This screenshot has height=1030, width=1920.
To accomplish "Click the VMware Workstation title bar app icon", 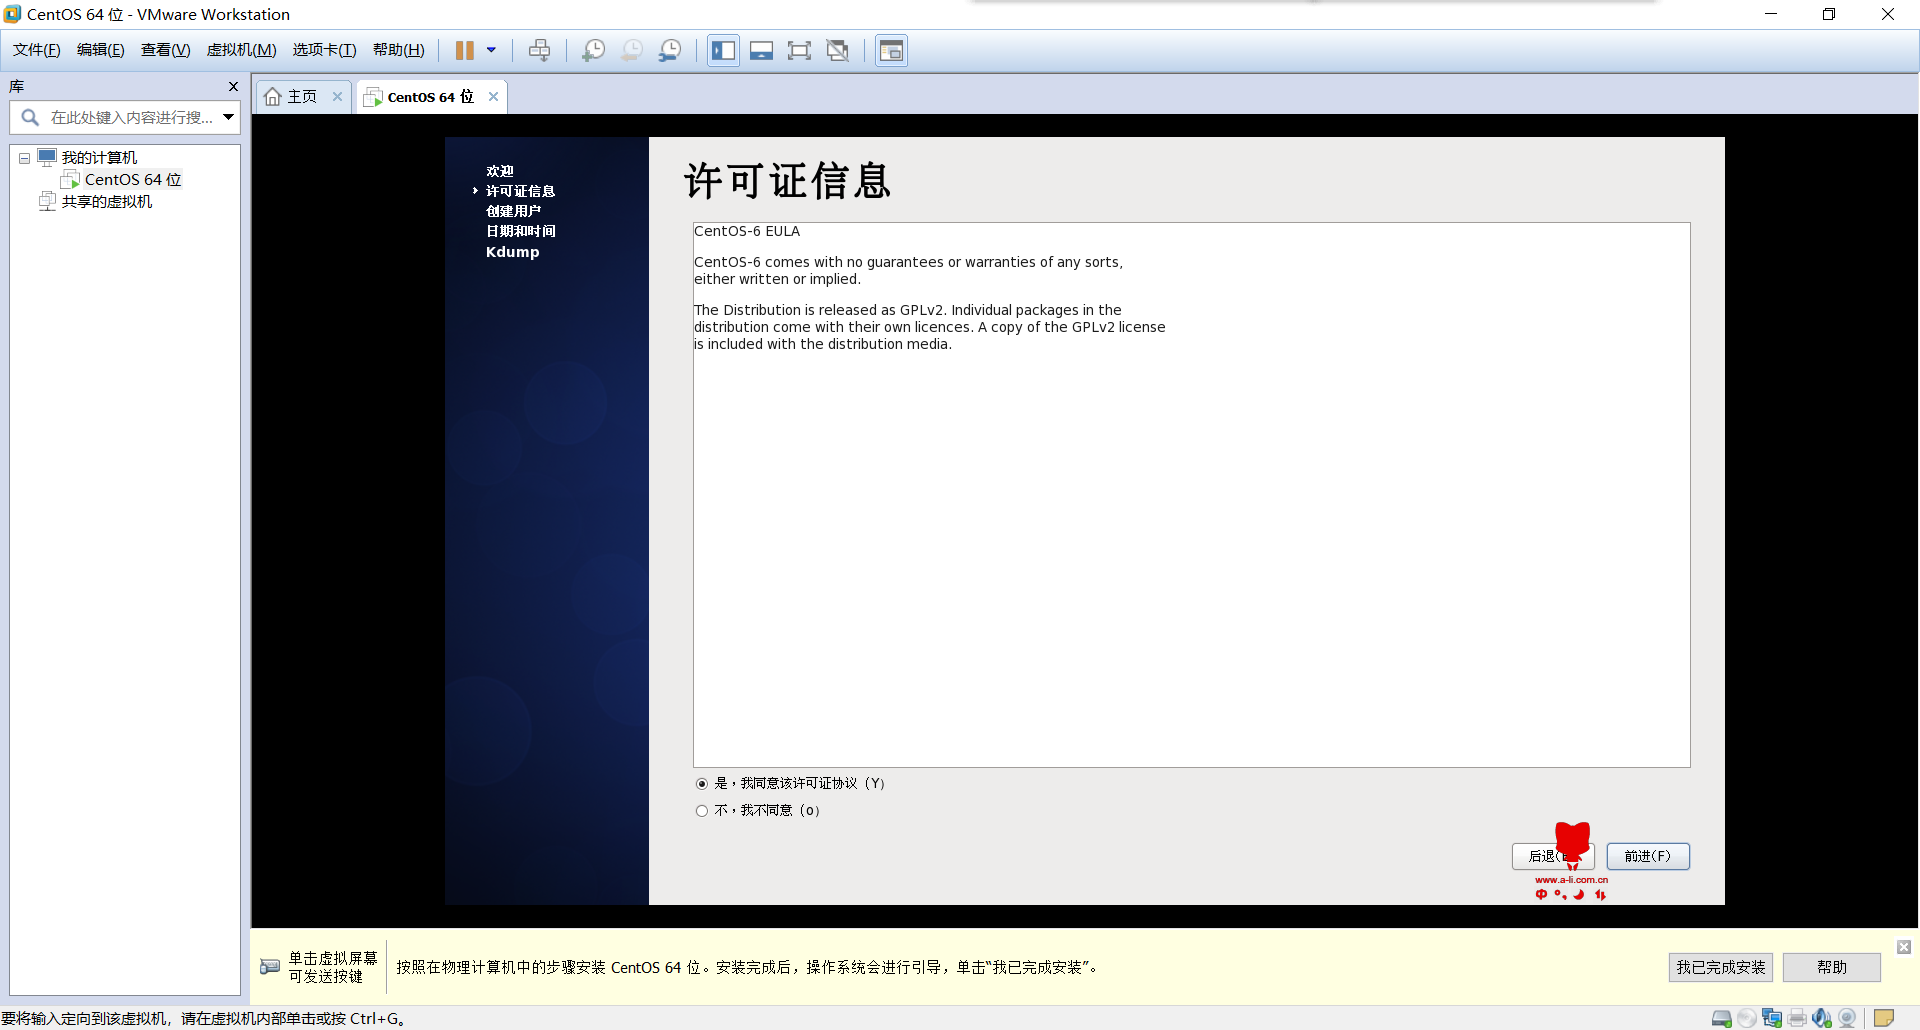I will click(12, 14).
